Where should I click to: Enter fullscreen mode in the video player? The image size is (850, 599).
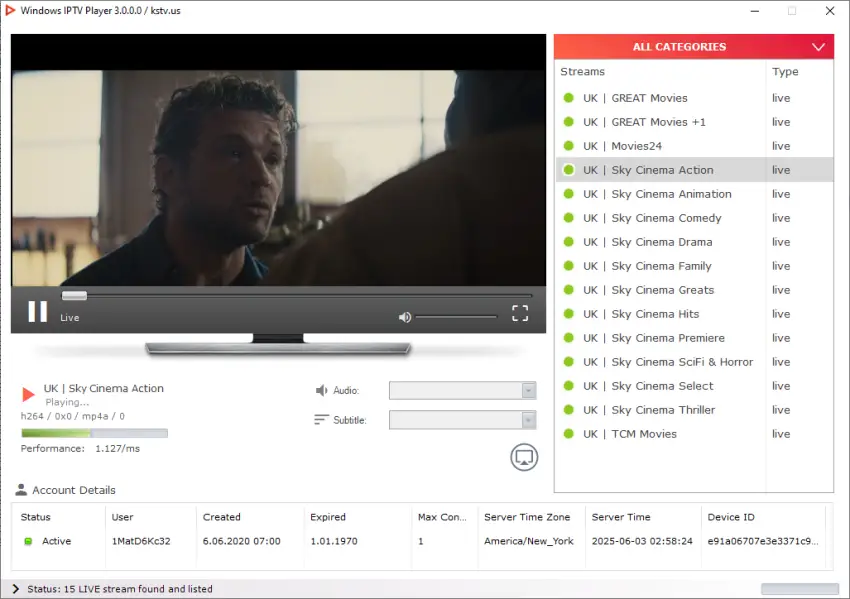click(520, 313)
